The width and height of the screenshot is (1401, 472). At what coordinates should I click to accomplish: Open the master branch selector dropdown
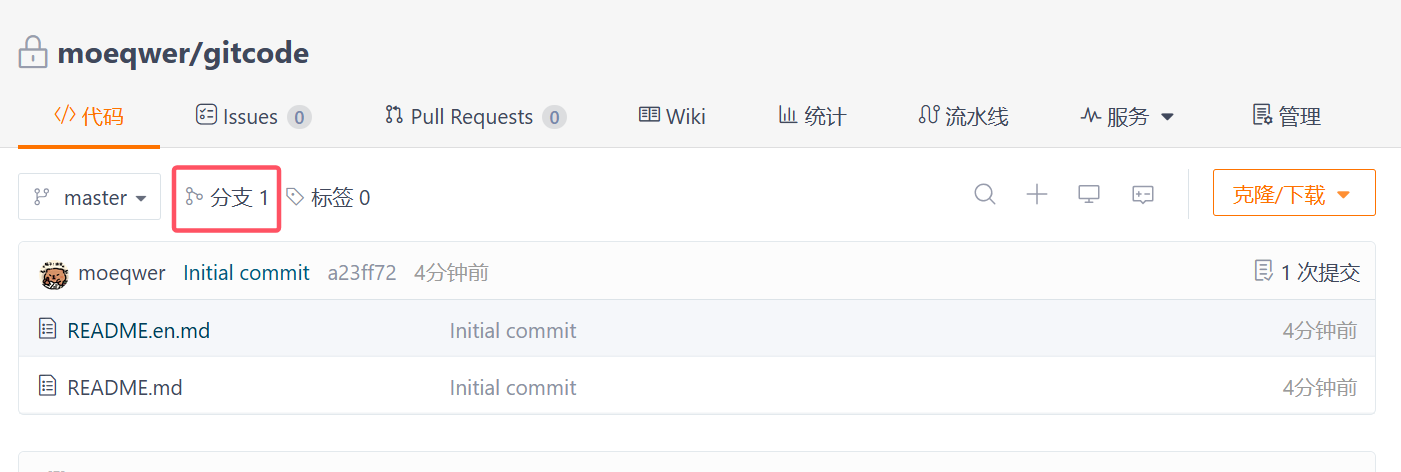click(x=90, y=197)
